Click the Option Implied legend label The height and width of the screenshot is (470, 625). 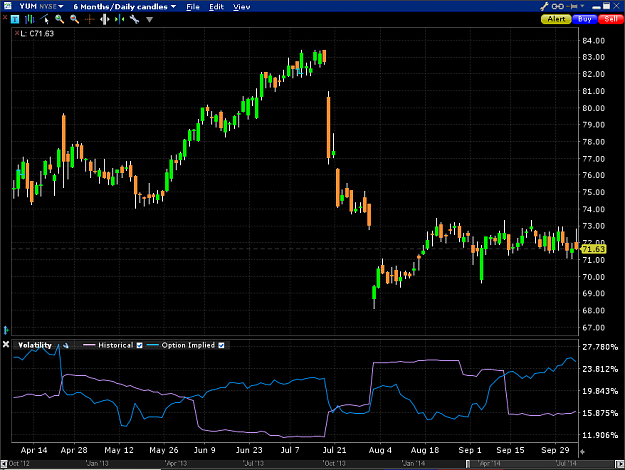pos(188,345)
